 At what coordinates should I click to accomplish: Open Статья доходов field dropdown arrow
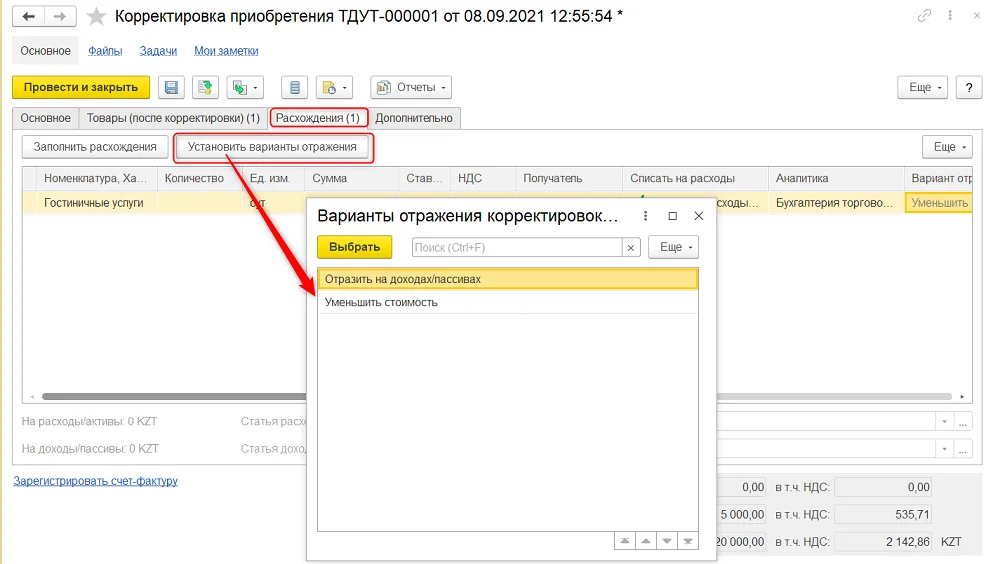[x=945, y=449]
